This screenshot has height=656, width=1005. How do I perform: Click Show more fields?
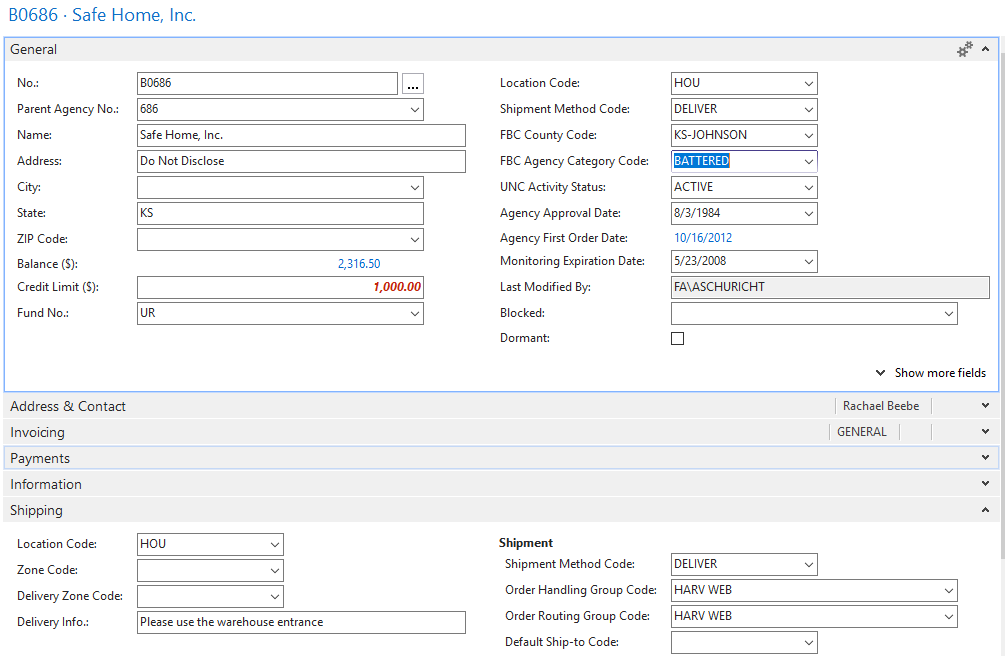click(940, 373)
